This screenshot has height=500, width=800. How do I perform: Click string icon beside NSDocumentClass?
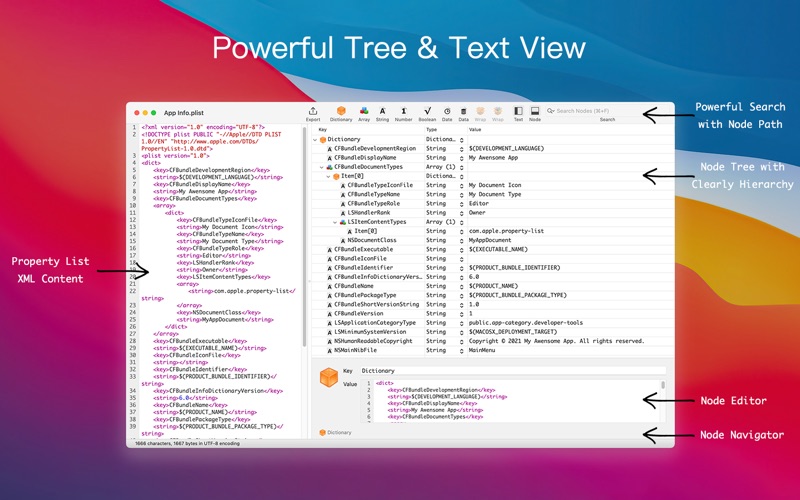tap(343, 241)
